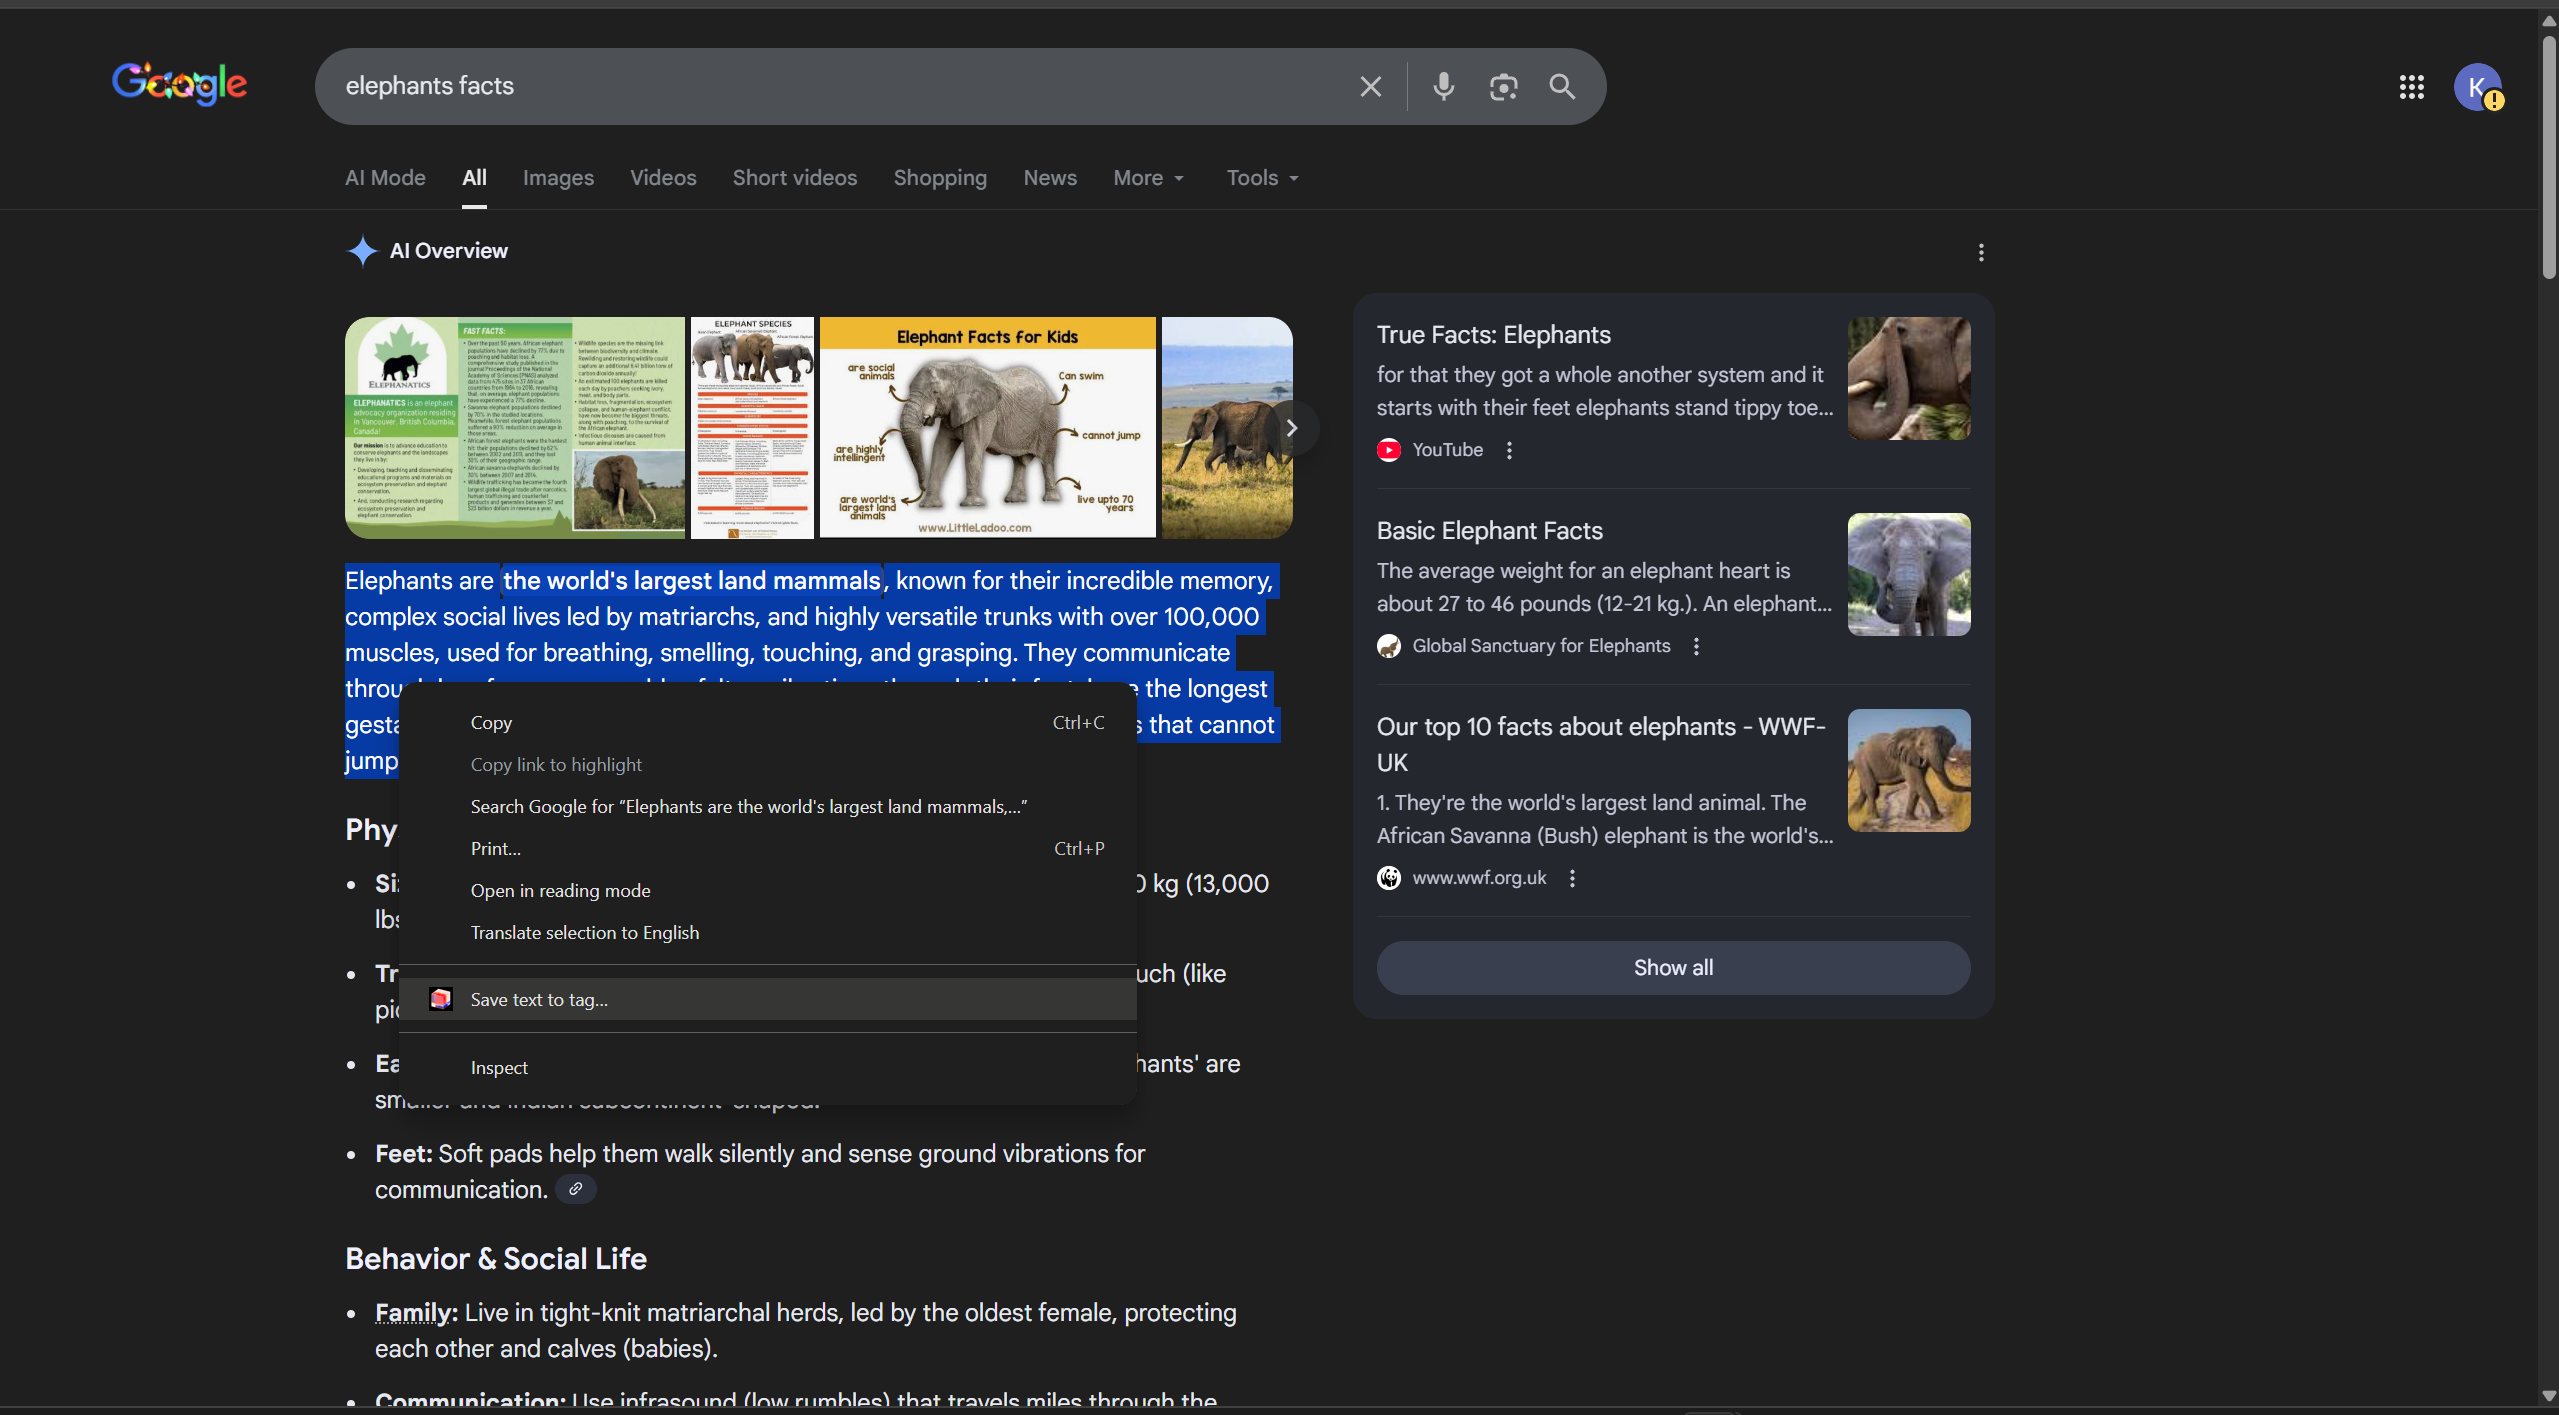Switch to the Images tab
Image resolution: width=2559 pixels, height=1415 pixels.
[558, 178]
